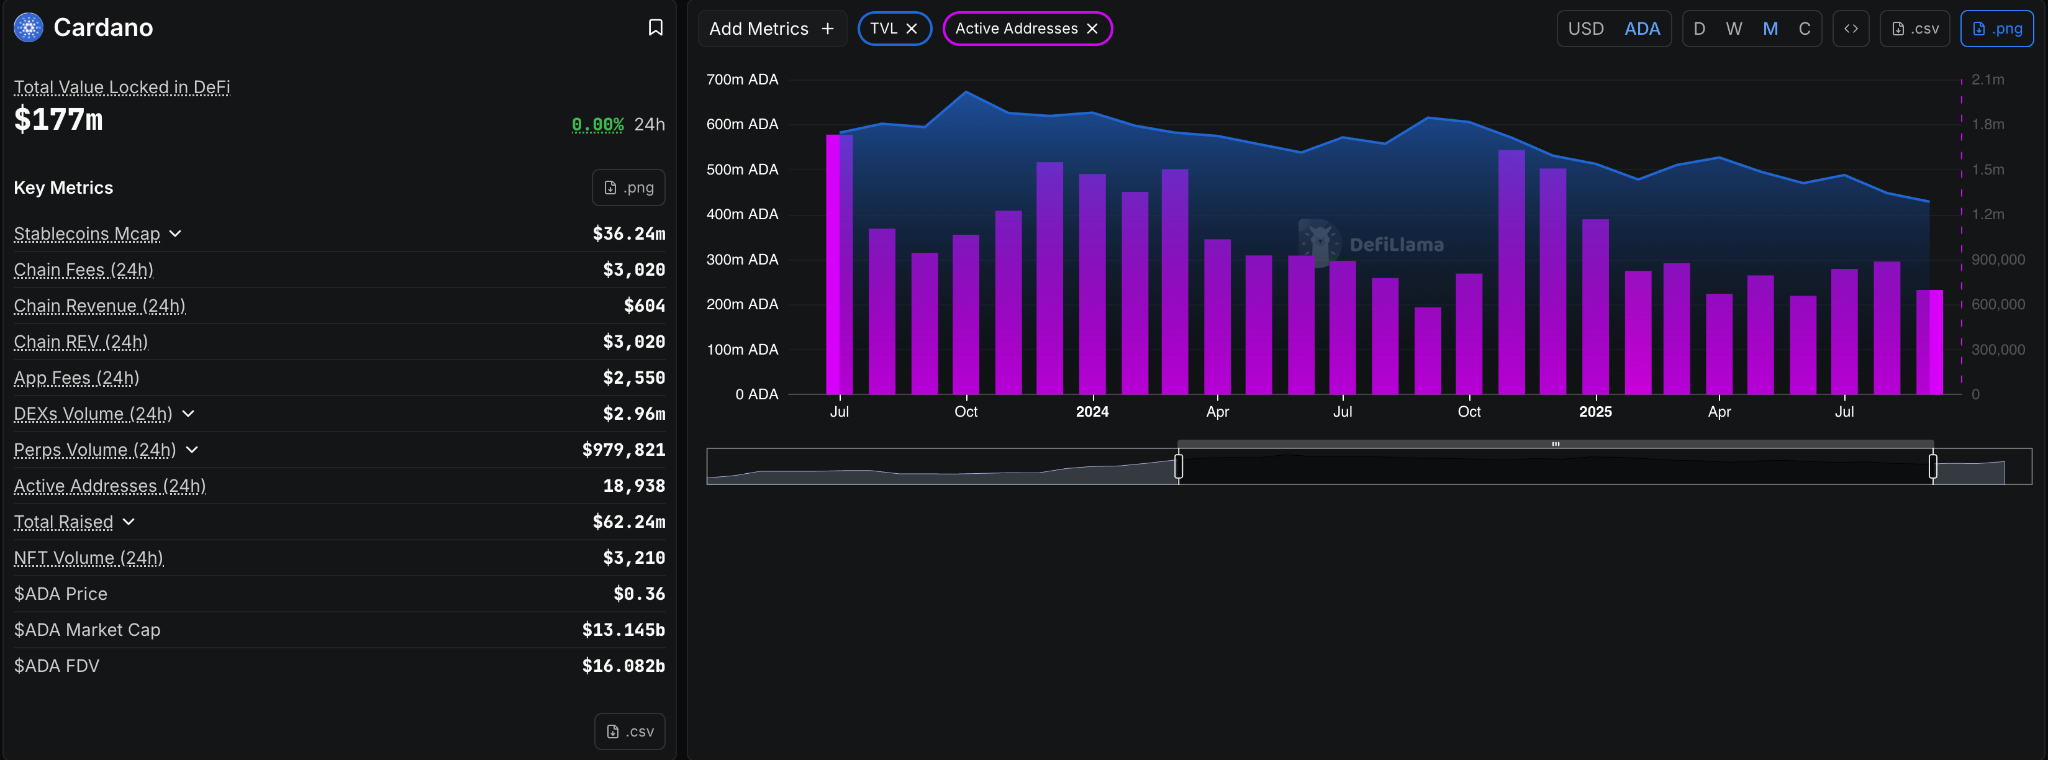Click the Total Value Locked in DeFi label
2048x760 pixels.
pos(122,88)
